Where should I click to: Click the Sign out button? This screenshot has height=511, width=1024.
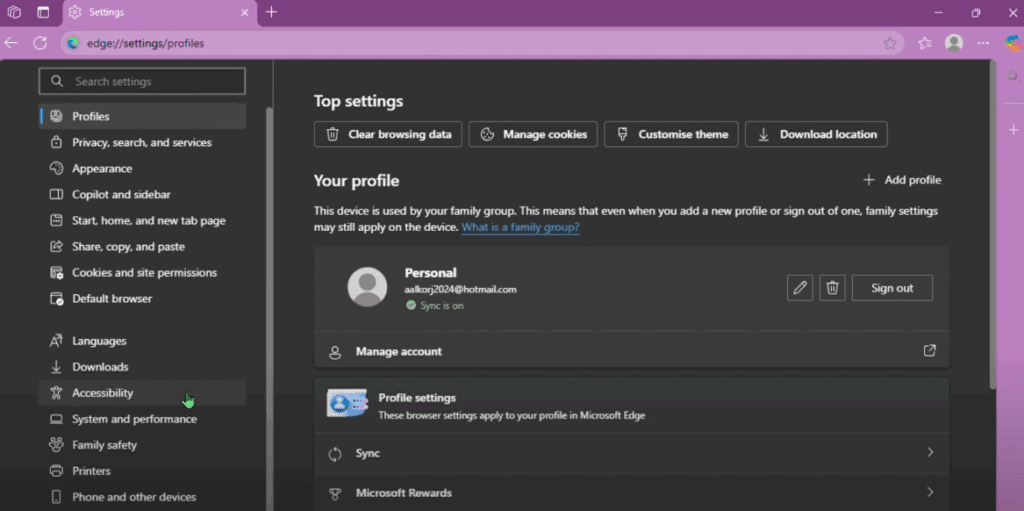point(891,288)
